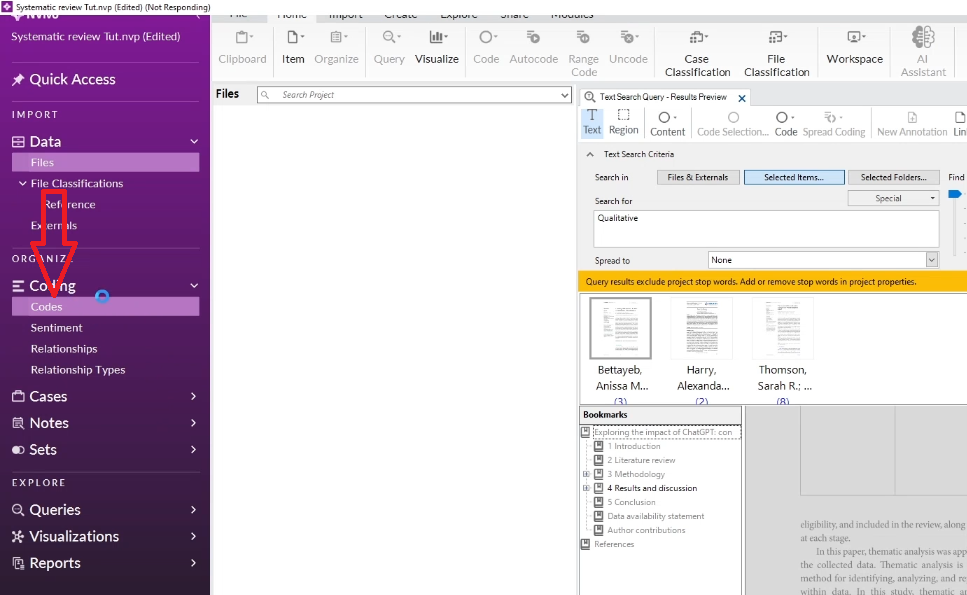The width and height of the screenshot is (967, 595).
Task: Click the Selected Items... button
Action: (x=794, y=177)
